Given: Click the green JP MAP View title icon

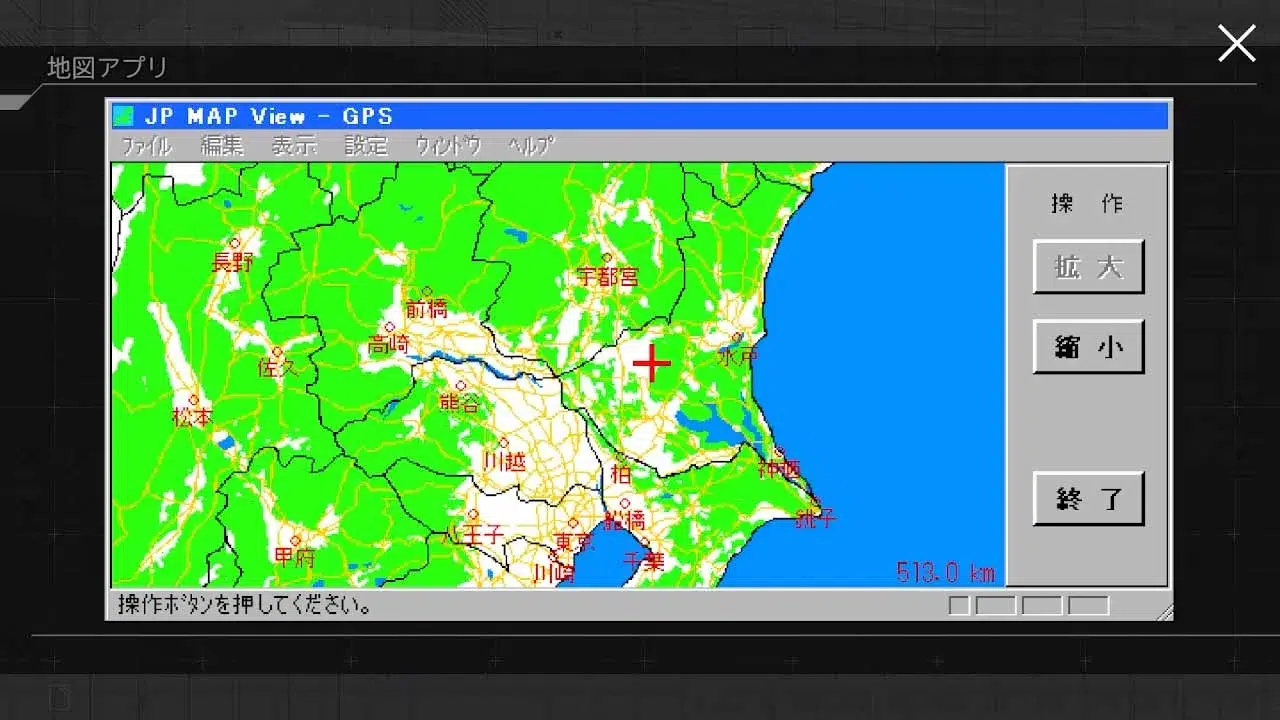Looking at the screenshot, I should [124, 116].
